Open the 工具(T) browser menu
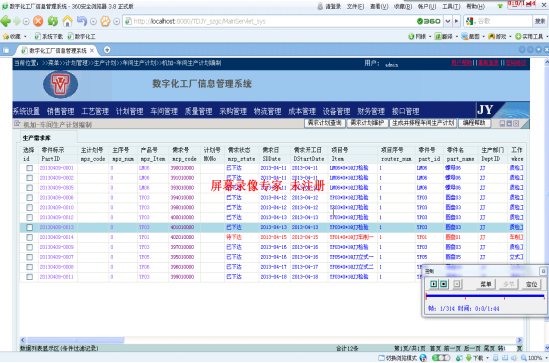 click(451, 6)
